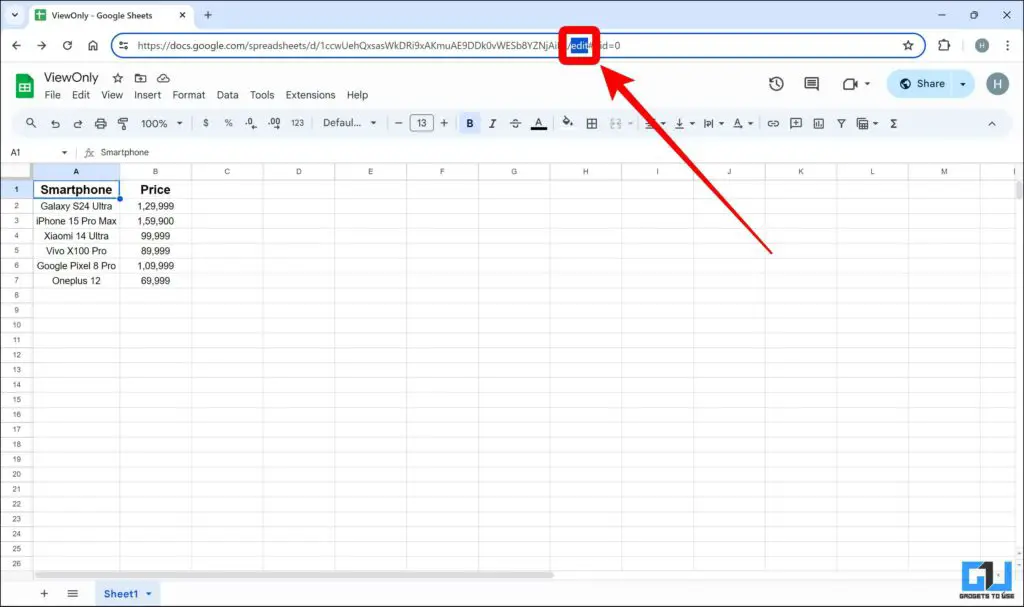Click the font size field showing 13
The image size is (1024, 607).
(421, 123)
